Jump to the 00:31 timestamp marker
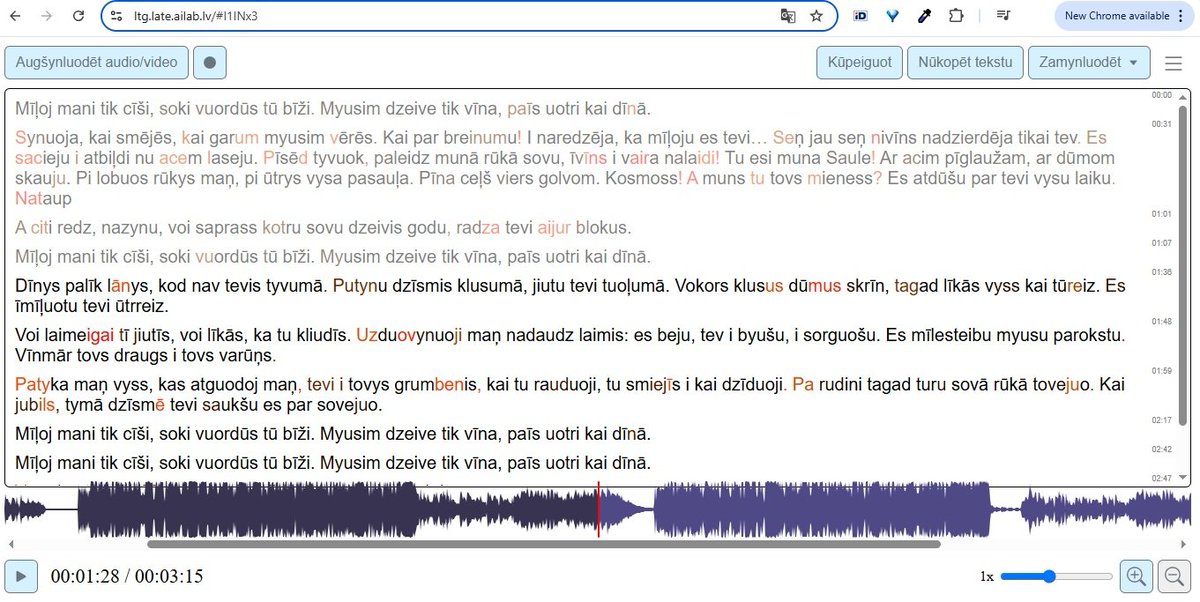This screenshot has height=602, width=1200. coord(1162,124)
